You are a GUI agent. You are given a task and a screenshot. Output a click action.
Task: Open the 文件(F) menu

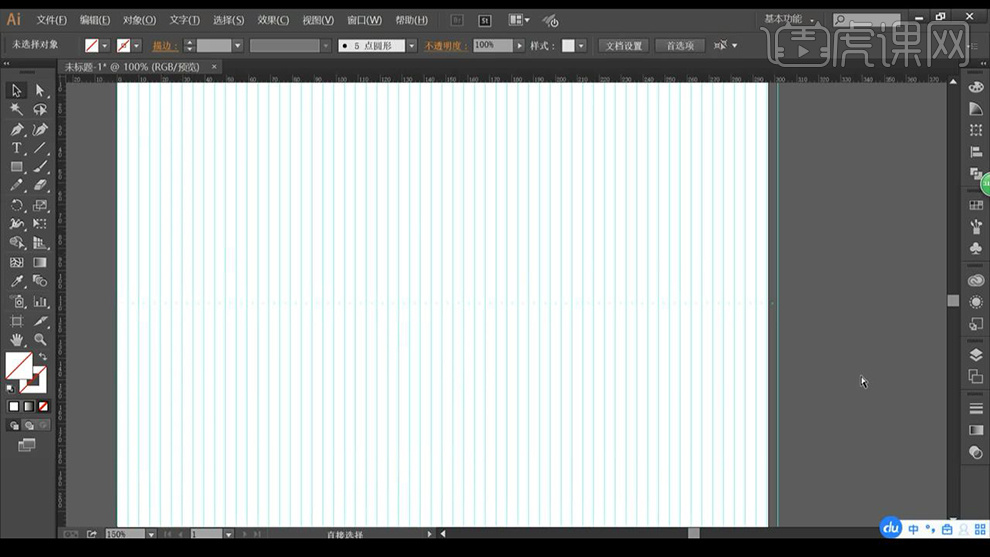click(51, 20)
